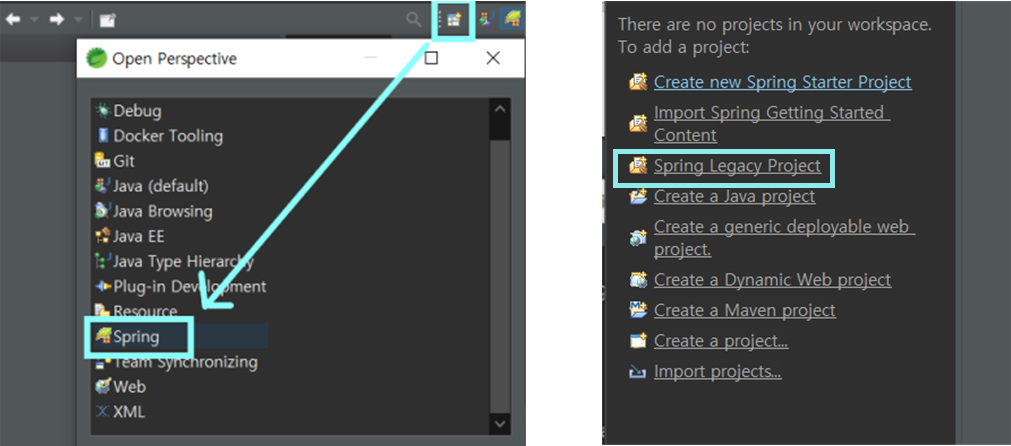Click the search magnifier icon in toolbar
The width and height of the screenshot is (1011, 446).
(413, 19)
